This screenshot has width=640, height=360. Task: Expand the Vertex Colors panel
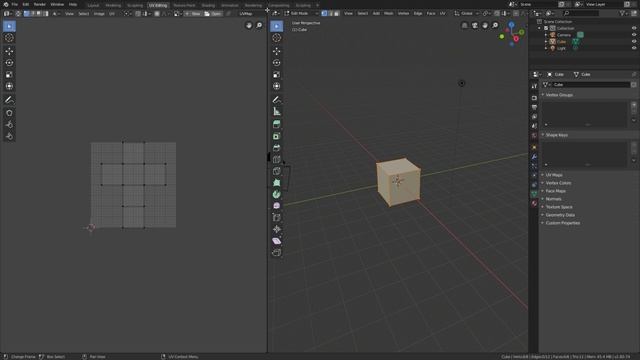click(x=558, y=183)
